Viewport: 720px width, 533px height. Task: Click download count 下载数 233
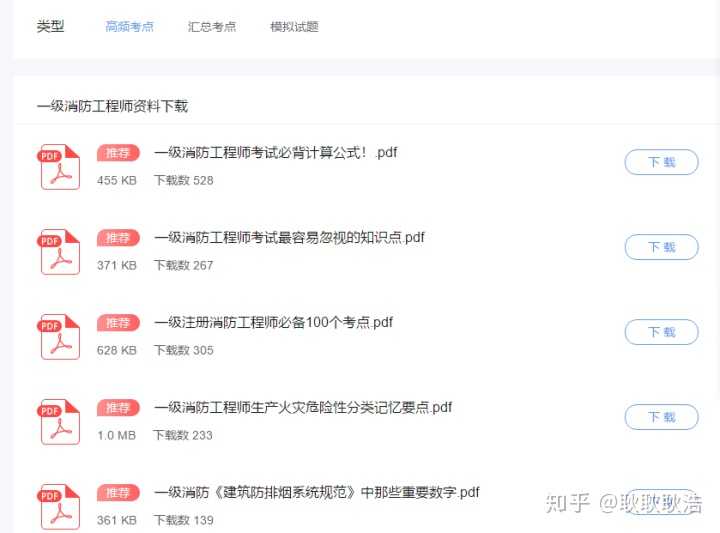coord(183,435)
